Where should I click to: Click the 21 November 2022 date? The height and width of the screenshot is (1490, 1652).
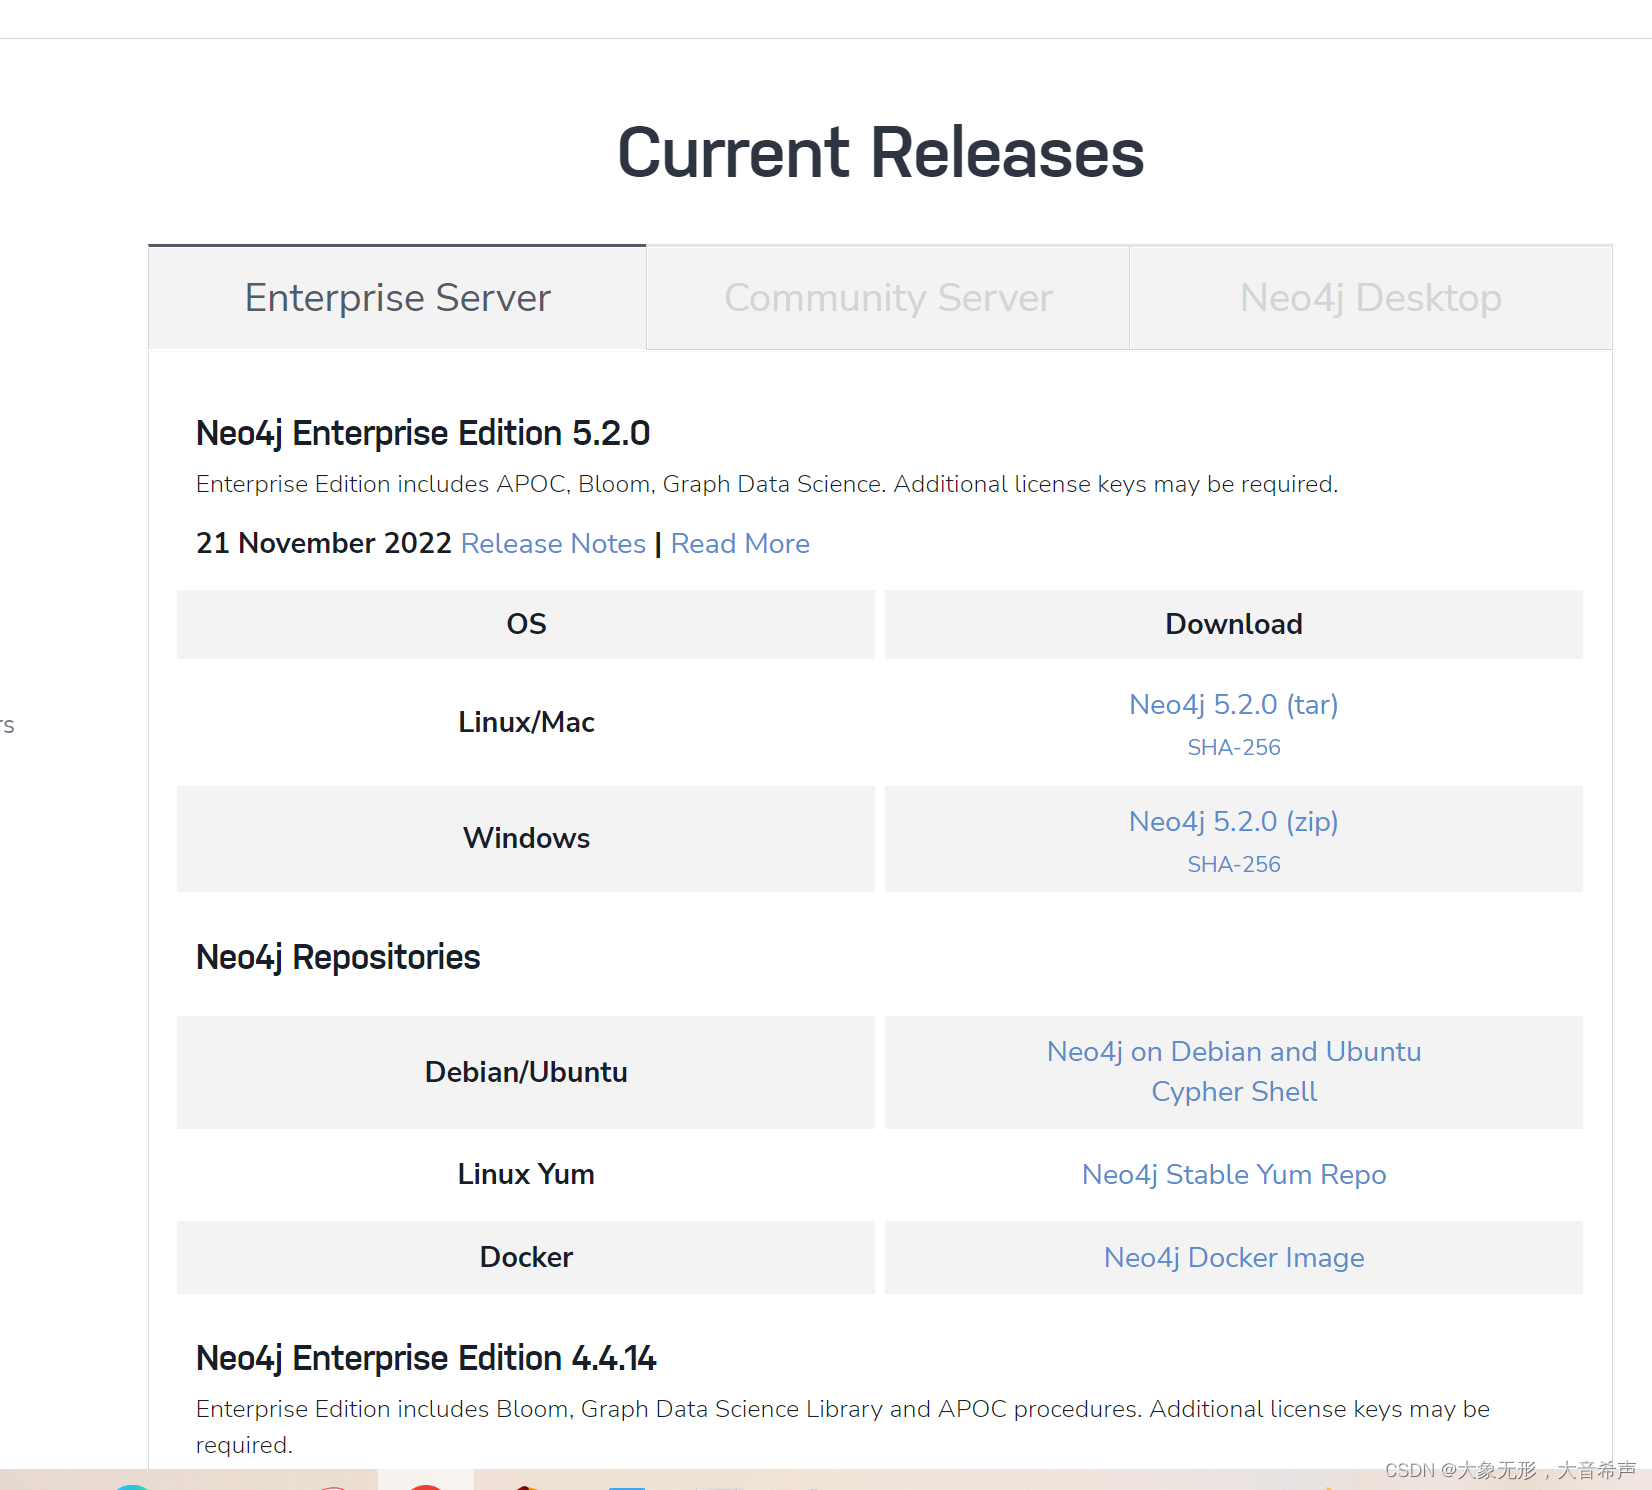(x=324, y=543)
